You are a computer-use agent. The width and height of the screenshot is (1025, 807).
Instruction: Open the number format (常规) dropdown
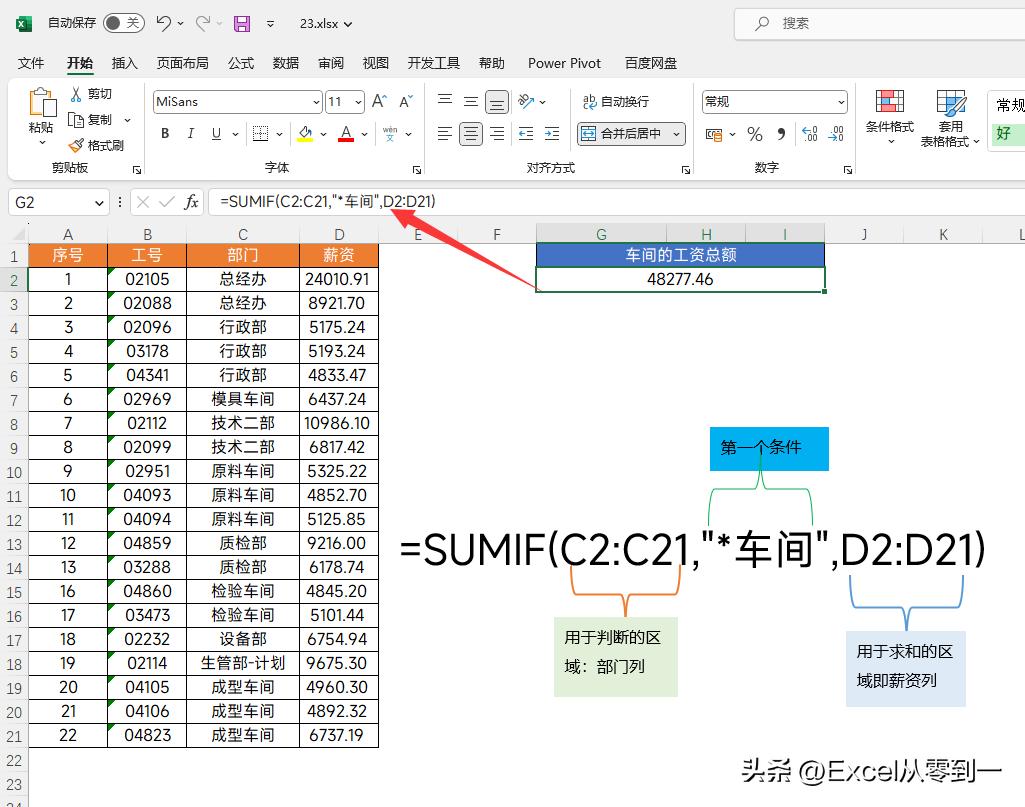pyautogui.click(x=840, y=102)
